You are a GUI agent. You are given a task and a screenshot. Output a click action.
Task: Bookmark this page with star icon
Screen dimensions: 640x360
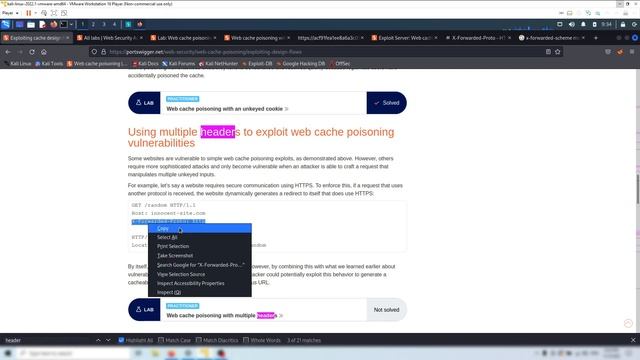(558, 52)
